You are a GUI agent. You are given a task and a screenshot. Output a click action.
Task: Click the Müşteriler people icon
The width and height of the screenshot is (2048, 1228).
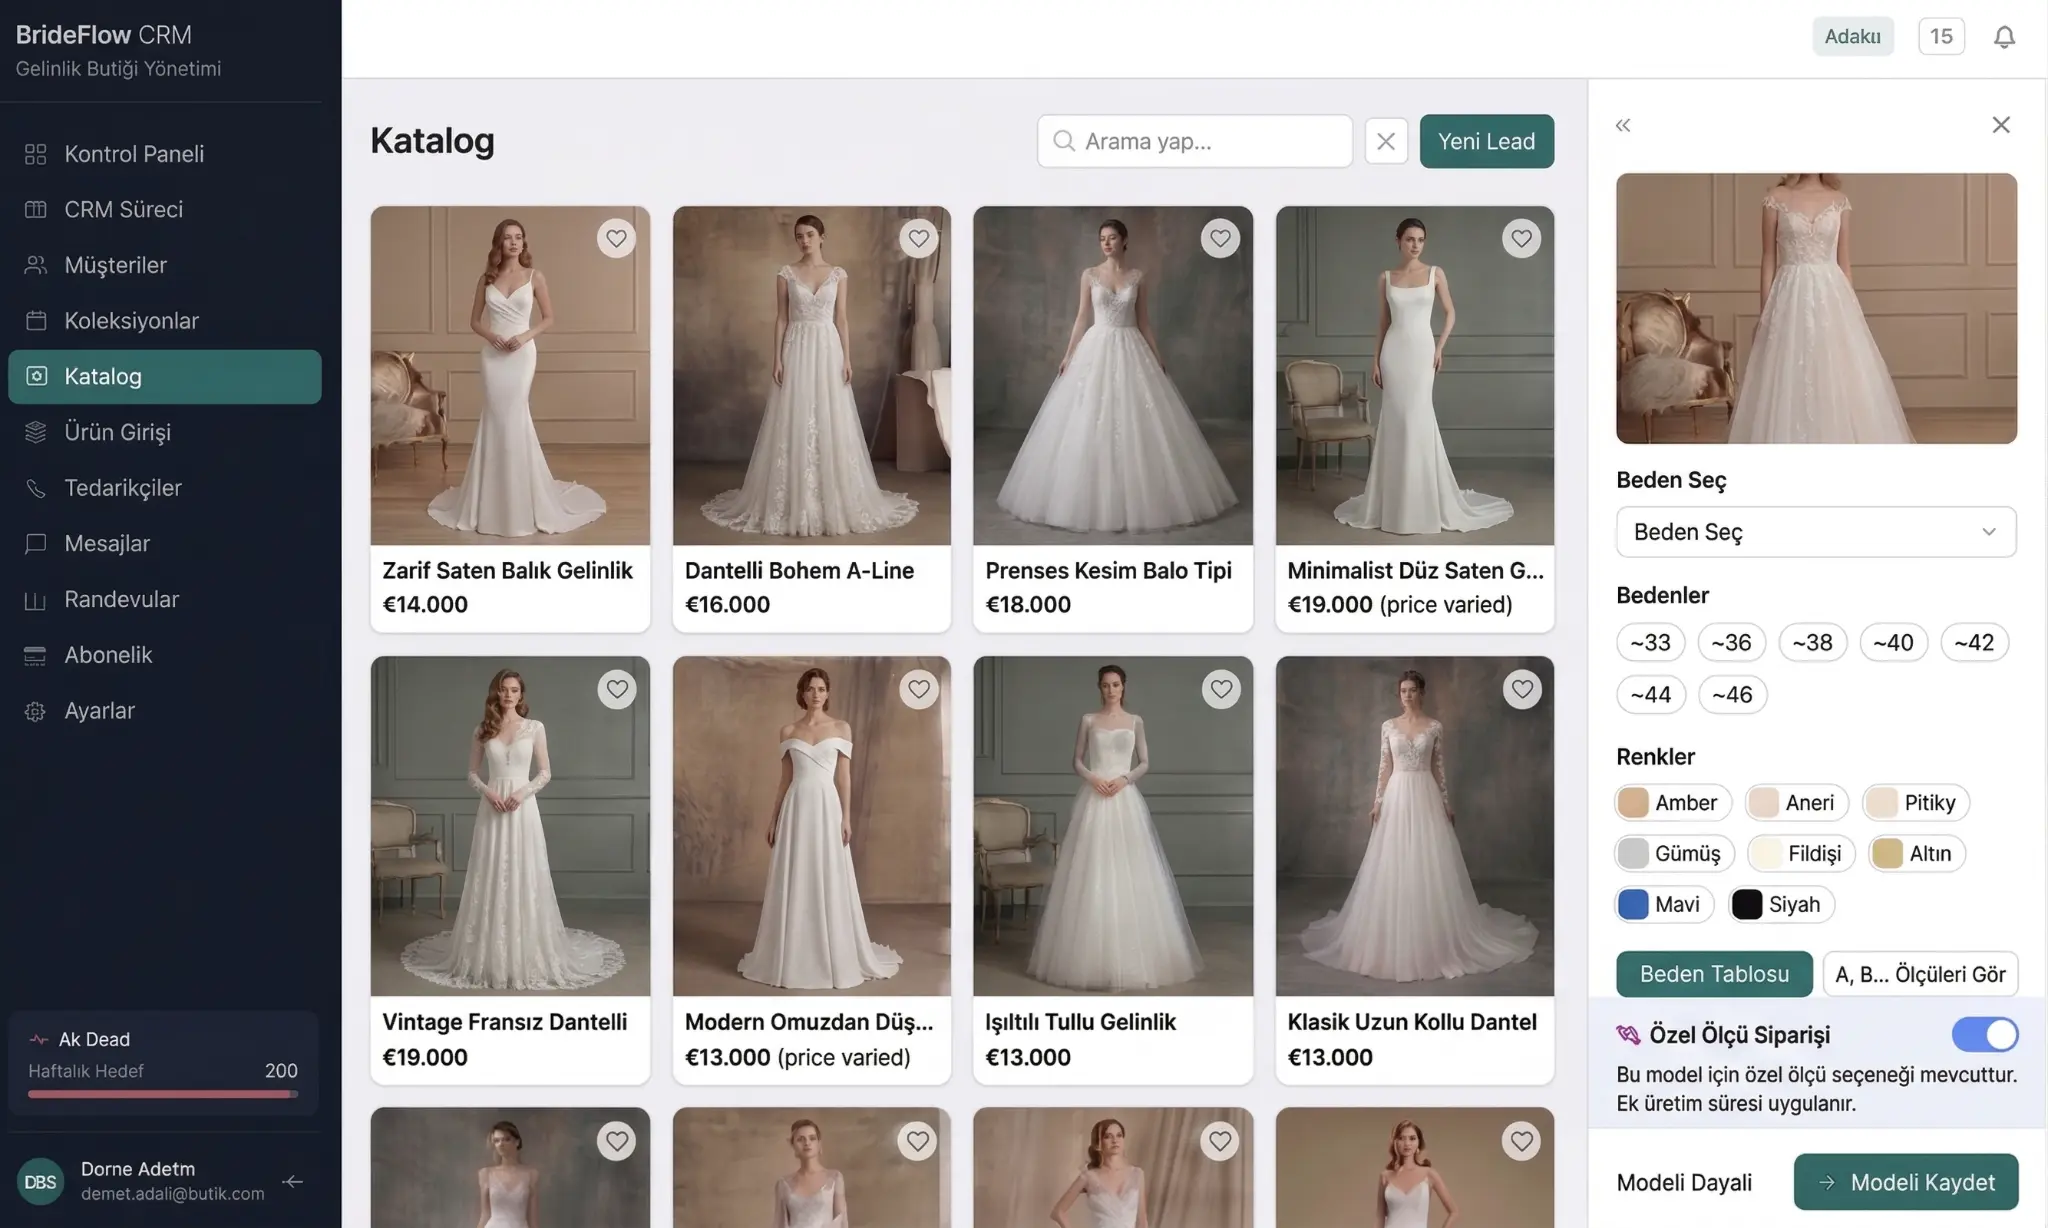click(x=36, y=265)
